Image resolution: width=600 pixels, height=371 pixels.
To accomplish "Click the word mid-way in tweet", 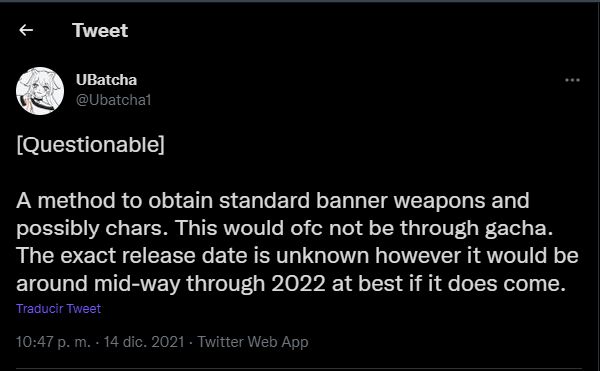I will tap(137, 284).
